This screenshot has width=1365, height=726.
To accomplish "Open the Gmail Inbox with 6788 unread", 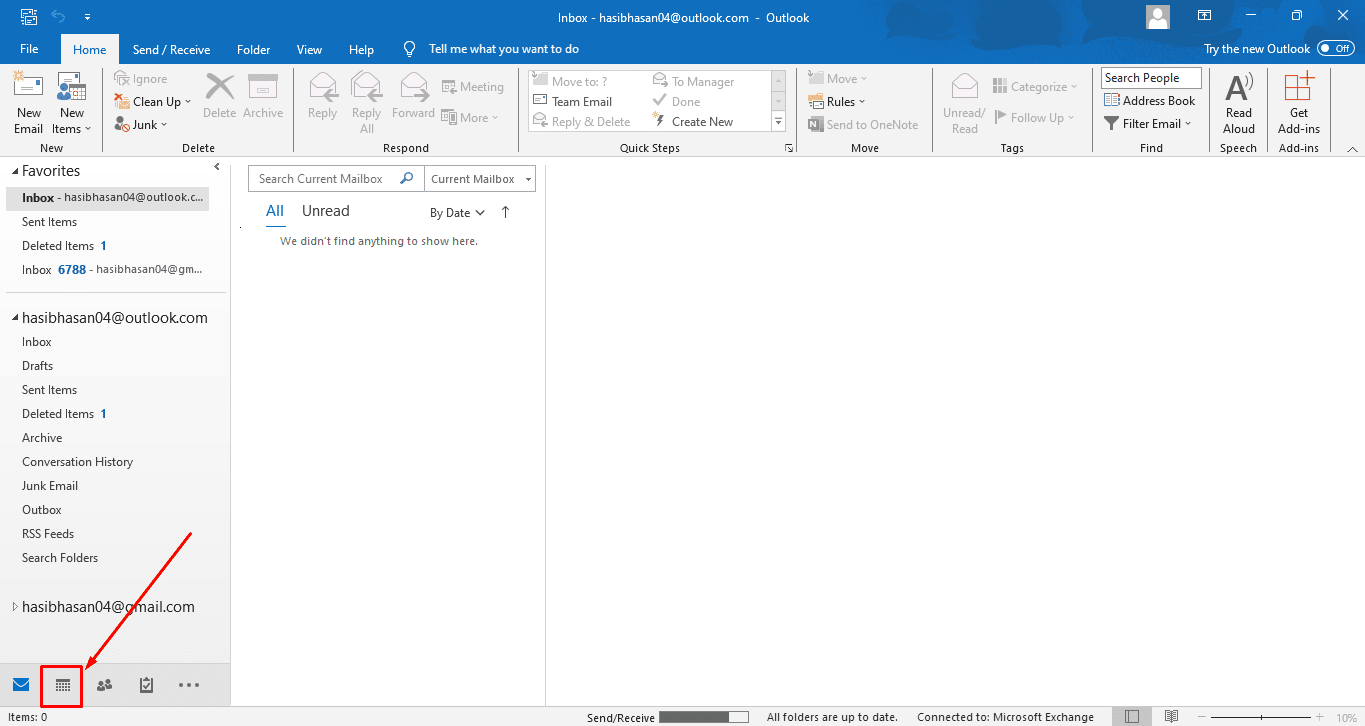I will coord(112,270).
